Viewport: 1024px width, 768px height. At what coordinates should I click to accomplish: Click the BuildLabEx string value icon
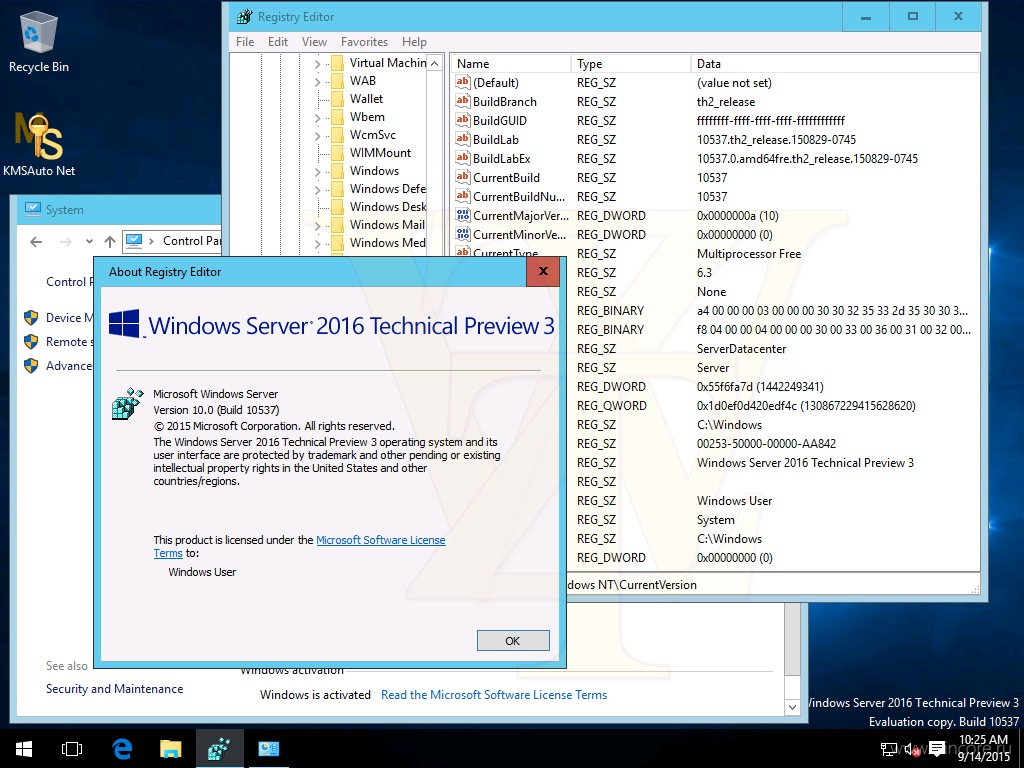pos(463,158)
